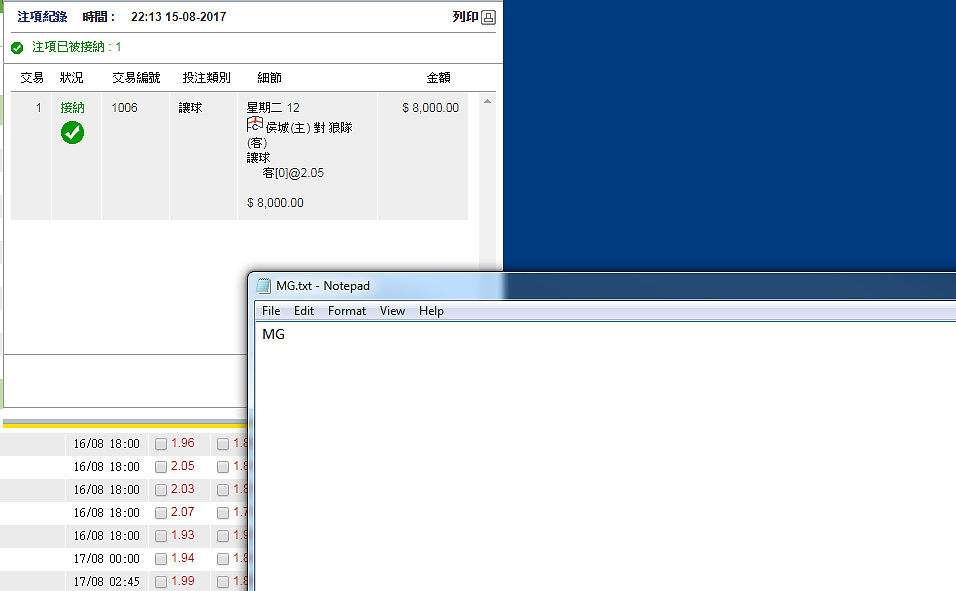This screenshot has height=591, width=956.
Task: Click the odds value 2.07 in the list
Action: (x=183, y=512)
